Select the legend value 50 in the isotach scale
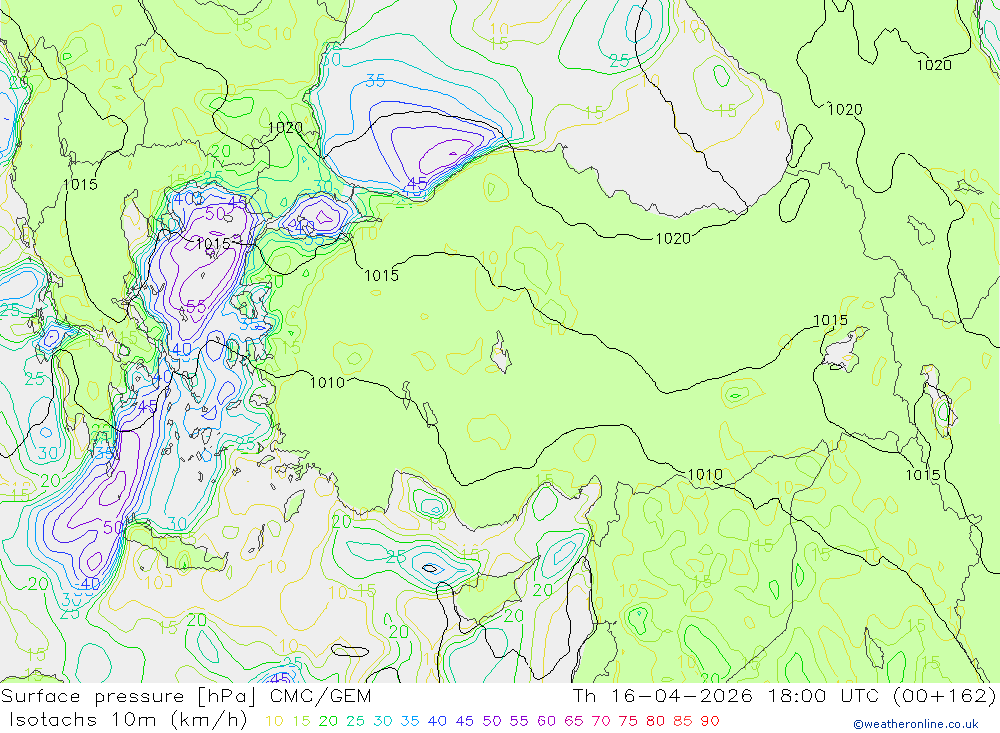The image size is (1000, 733). [x=492, y=722]
